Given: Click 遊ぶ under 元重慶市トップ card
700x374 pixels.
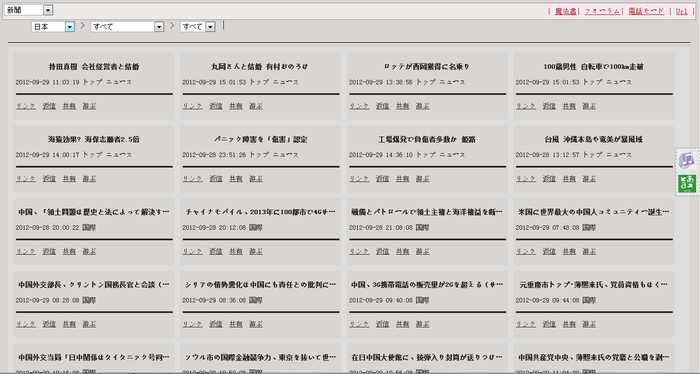Looking at the screenshot, I should point(589,324).
